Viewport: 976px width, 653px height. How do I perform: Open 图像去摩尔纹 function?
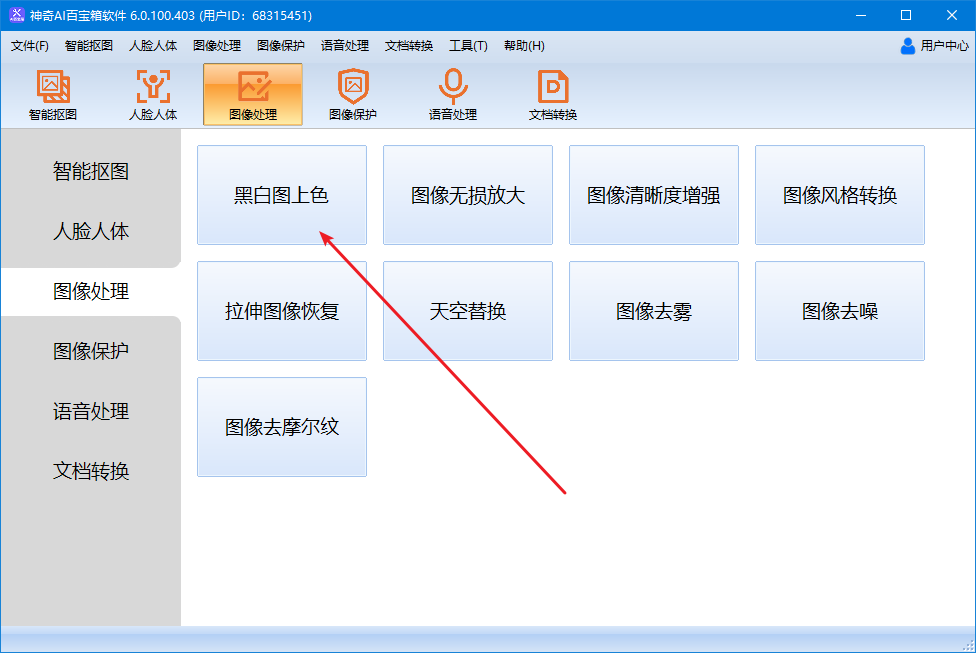pyautogui.click(x=282, y=427)
